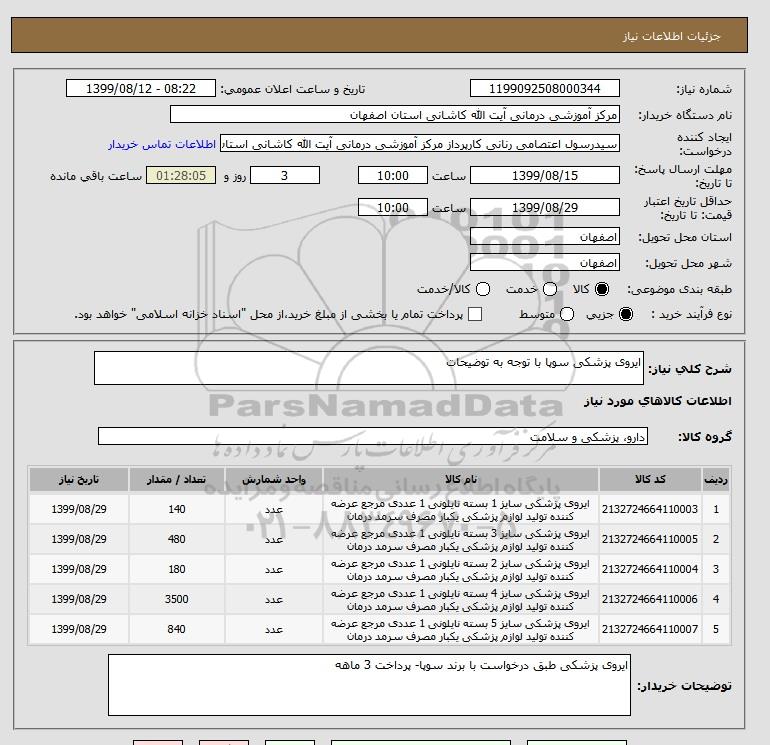Click the need date in row 1
Image resolution: width=770 pixels, height=745 pixels.
pos(79,509)
